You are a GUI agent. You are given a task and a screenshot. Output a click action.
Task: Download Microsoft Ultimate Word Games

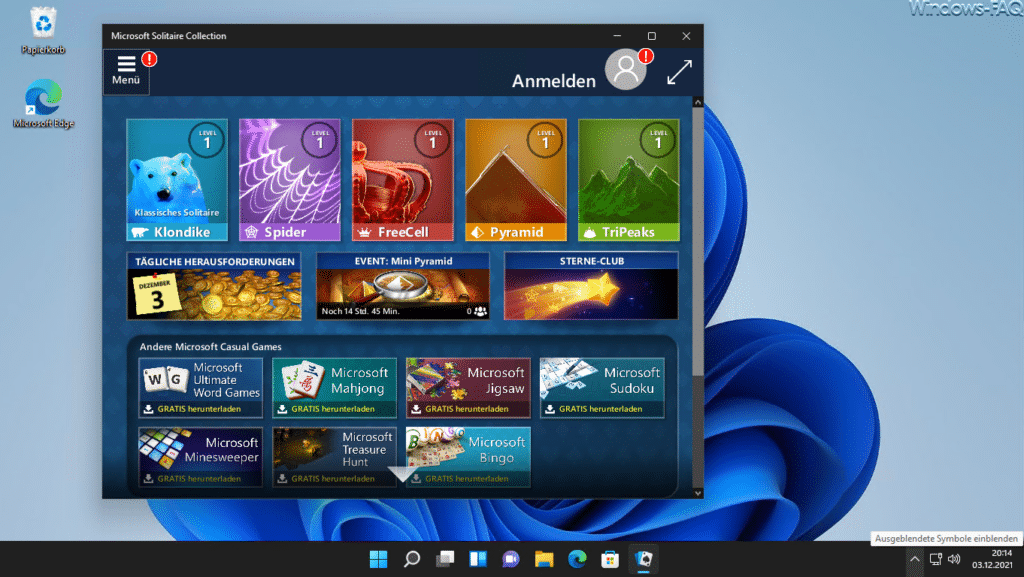click(x=200, y=388)
